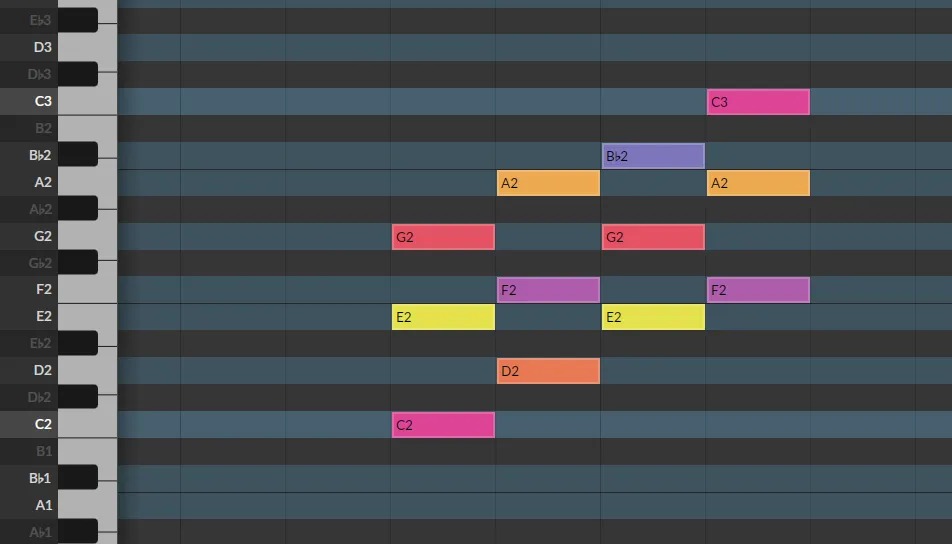This screenshot has width=952, height=544.
Task: Click the rightmost red G2 note block
Action: coord(653,237)
